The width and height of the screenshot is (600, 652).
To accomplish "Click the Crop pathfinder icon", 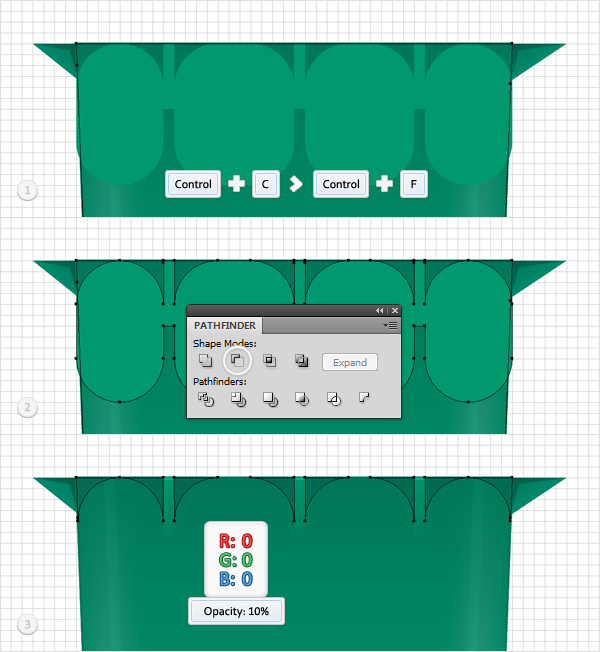I will point(302,399).
